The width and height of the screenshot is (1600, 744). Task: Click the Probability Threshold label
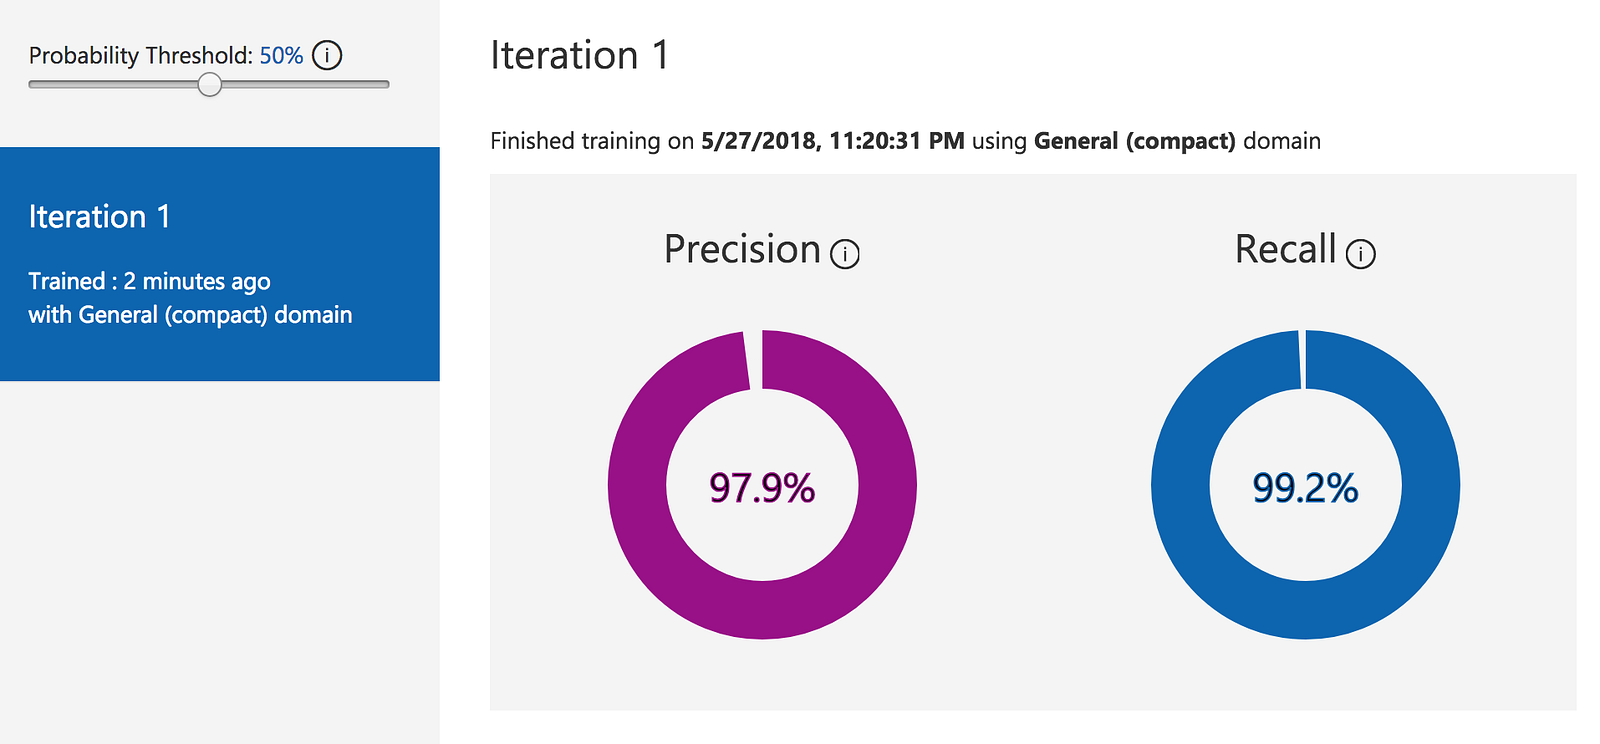pyautogui.click(x=140, y=56)
